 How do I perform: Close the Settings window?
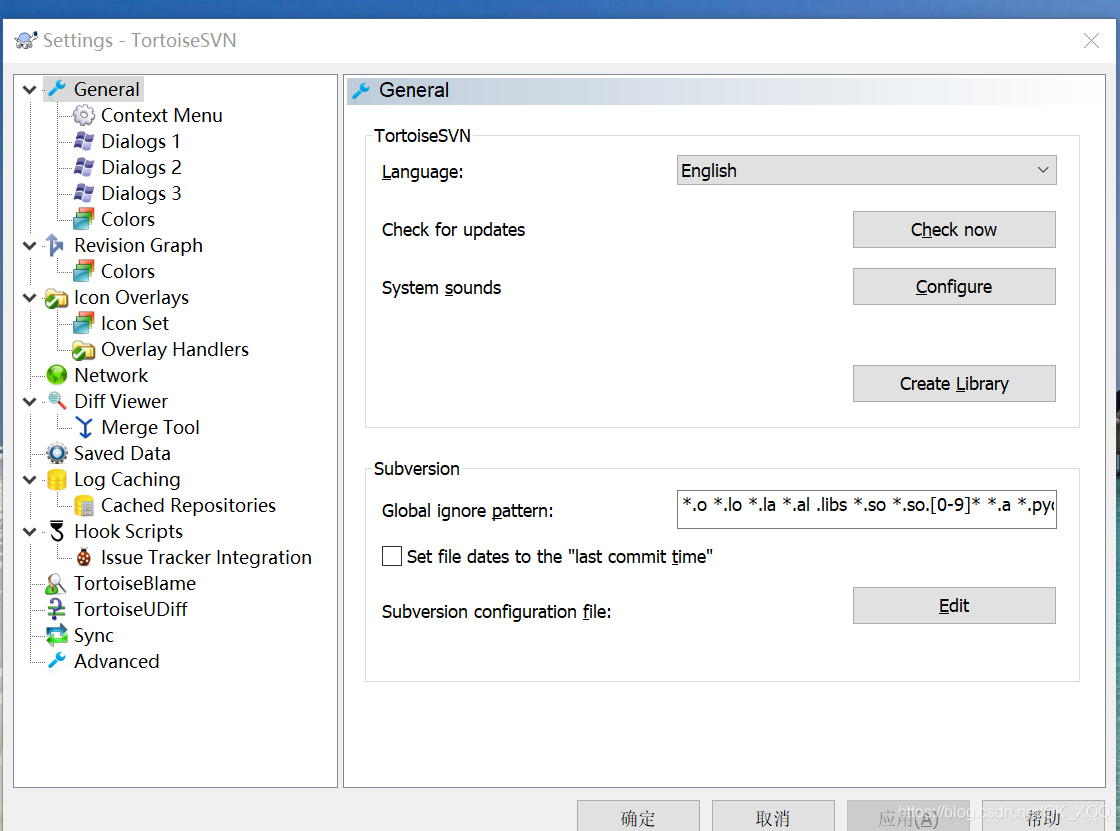coord(1091,41)
